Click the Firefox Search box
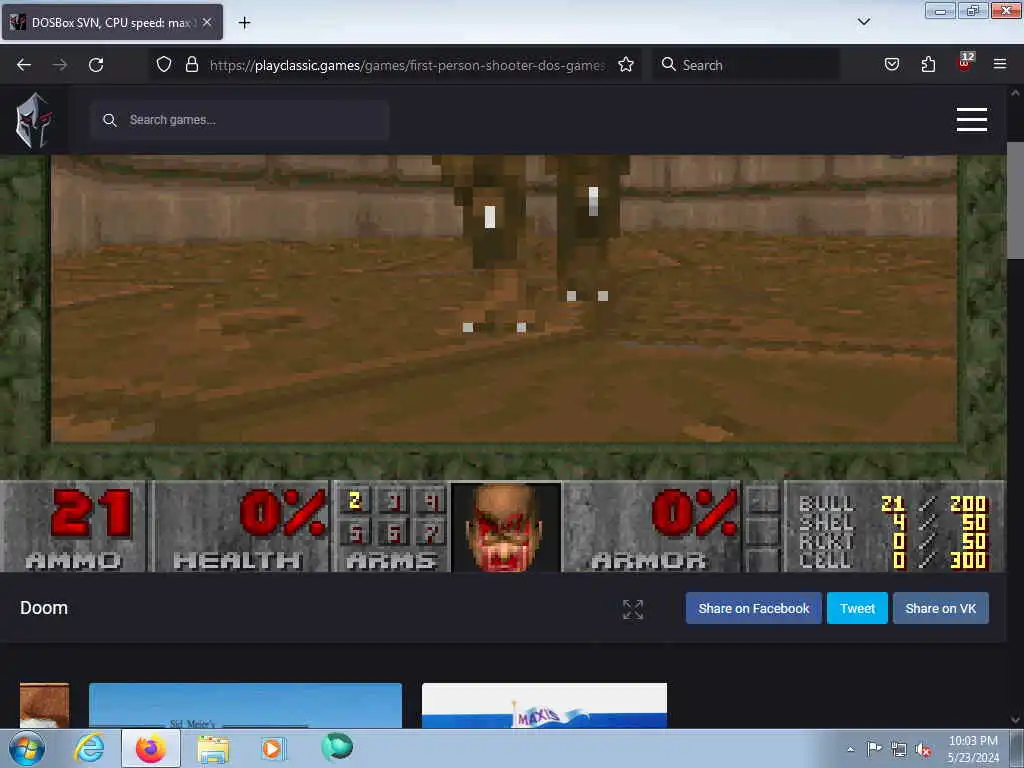The height and width of the screenshot is (768, 1024). click(x=746, y=65)
